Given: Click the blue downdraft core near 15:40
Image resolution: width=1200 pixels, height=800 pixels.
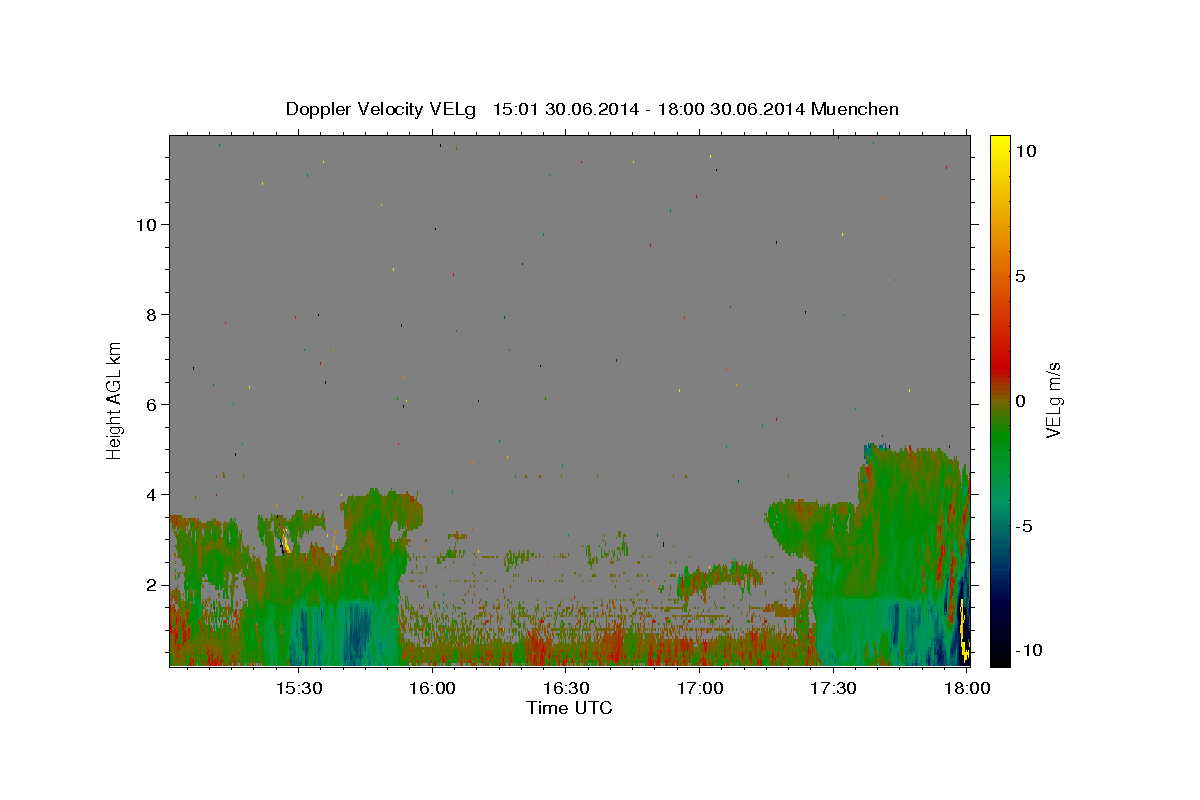Looking at the screenshot, I should pos(357,632).
